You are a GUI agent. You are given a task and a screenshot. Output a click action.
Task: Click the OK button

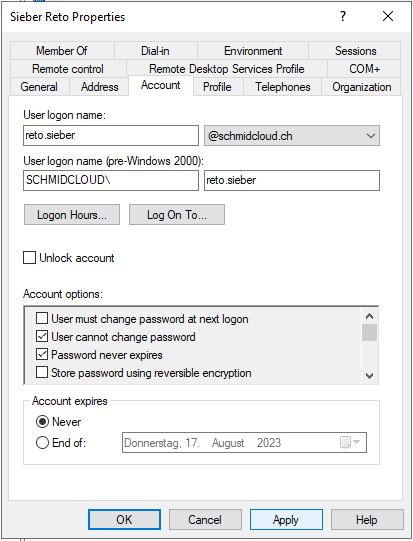click(124, 520)
